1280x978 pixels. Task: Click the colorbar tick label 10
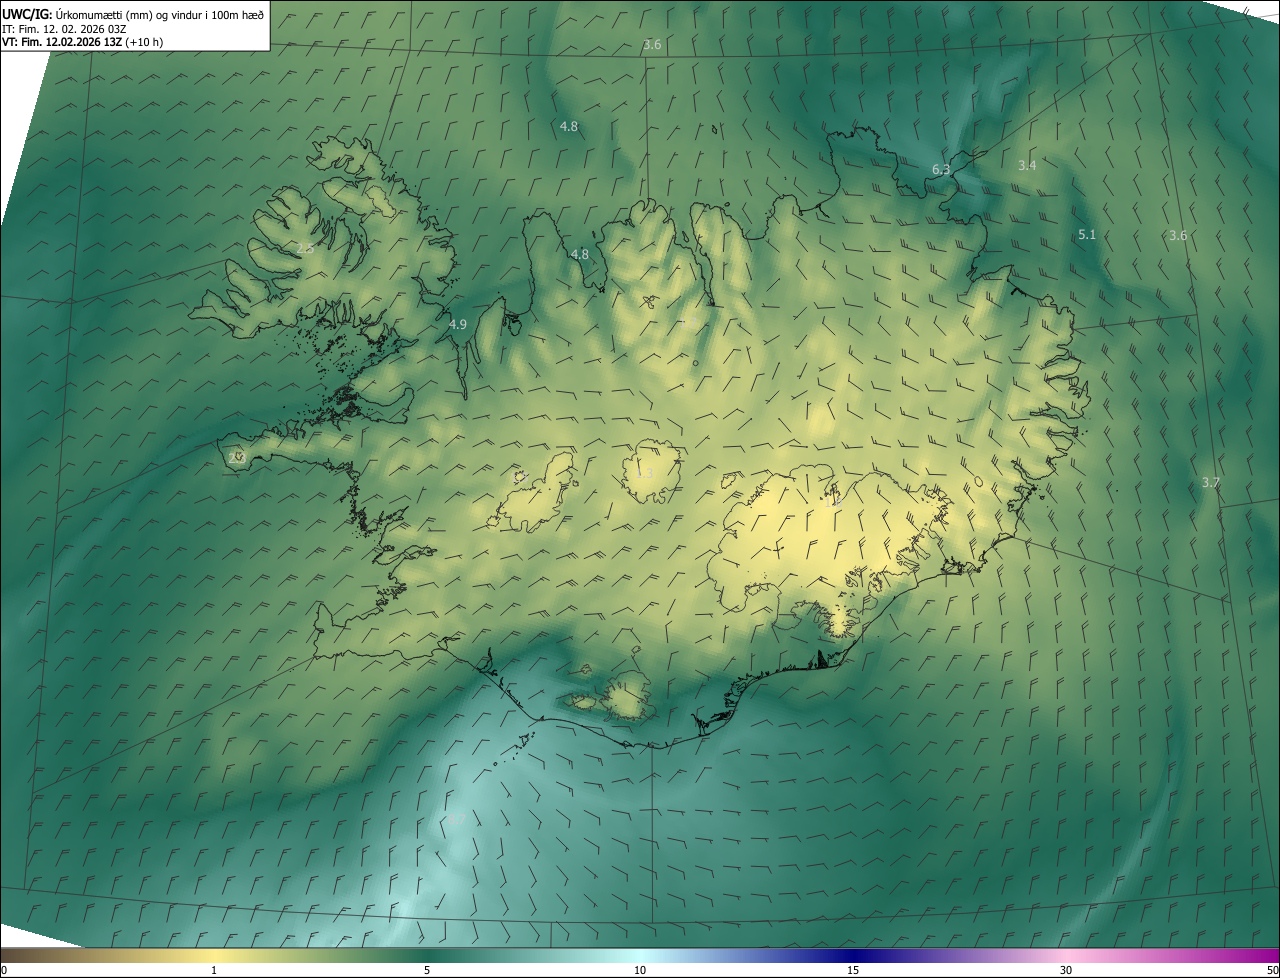pos(640,970)
